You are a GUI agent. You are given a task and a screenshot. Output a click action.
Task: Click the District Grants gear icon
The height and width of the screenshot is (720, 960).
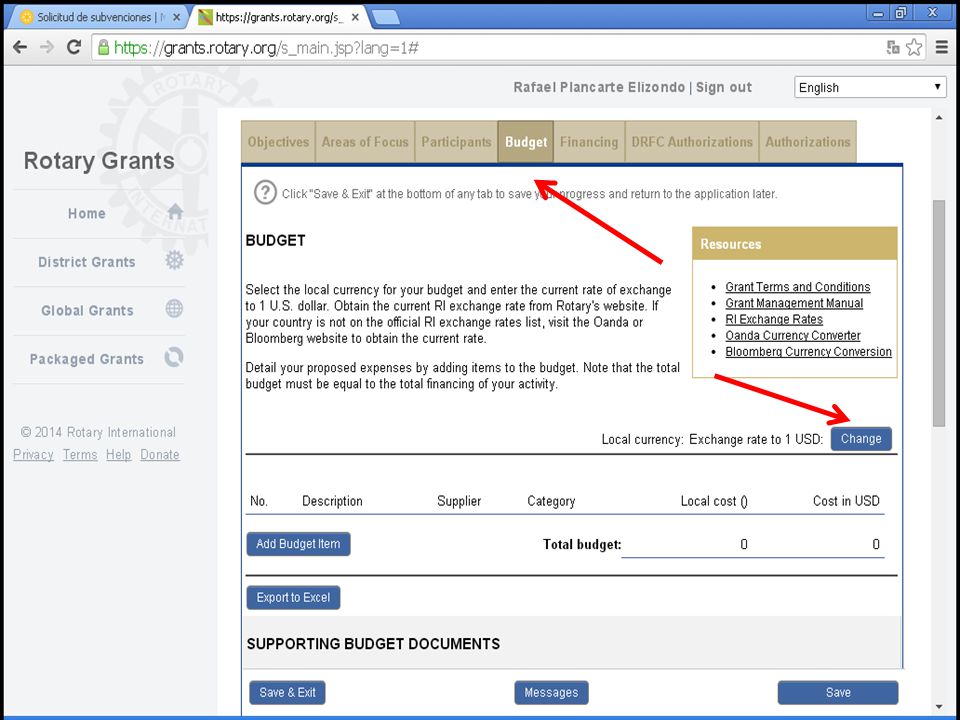(x=174, y=260)
